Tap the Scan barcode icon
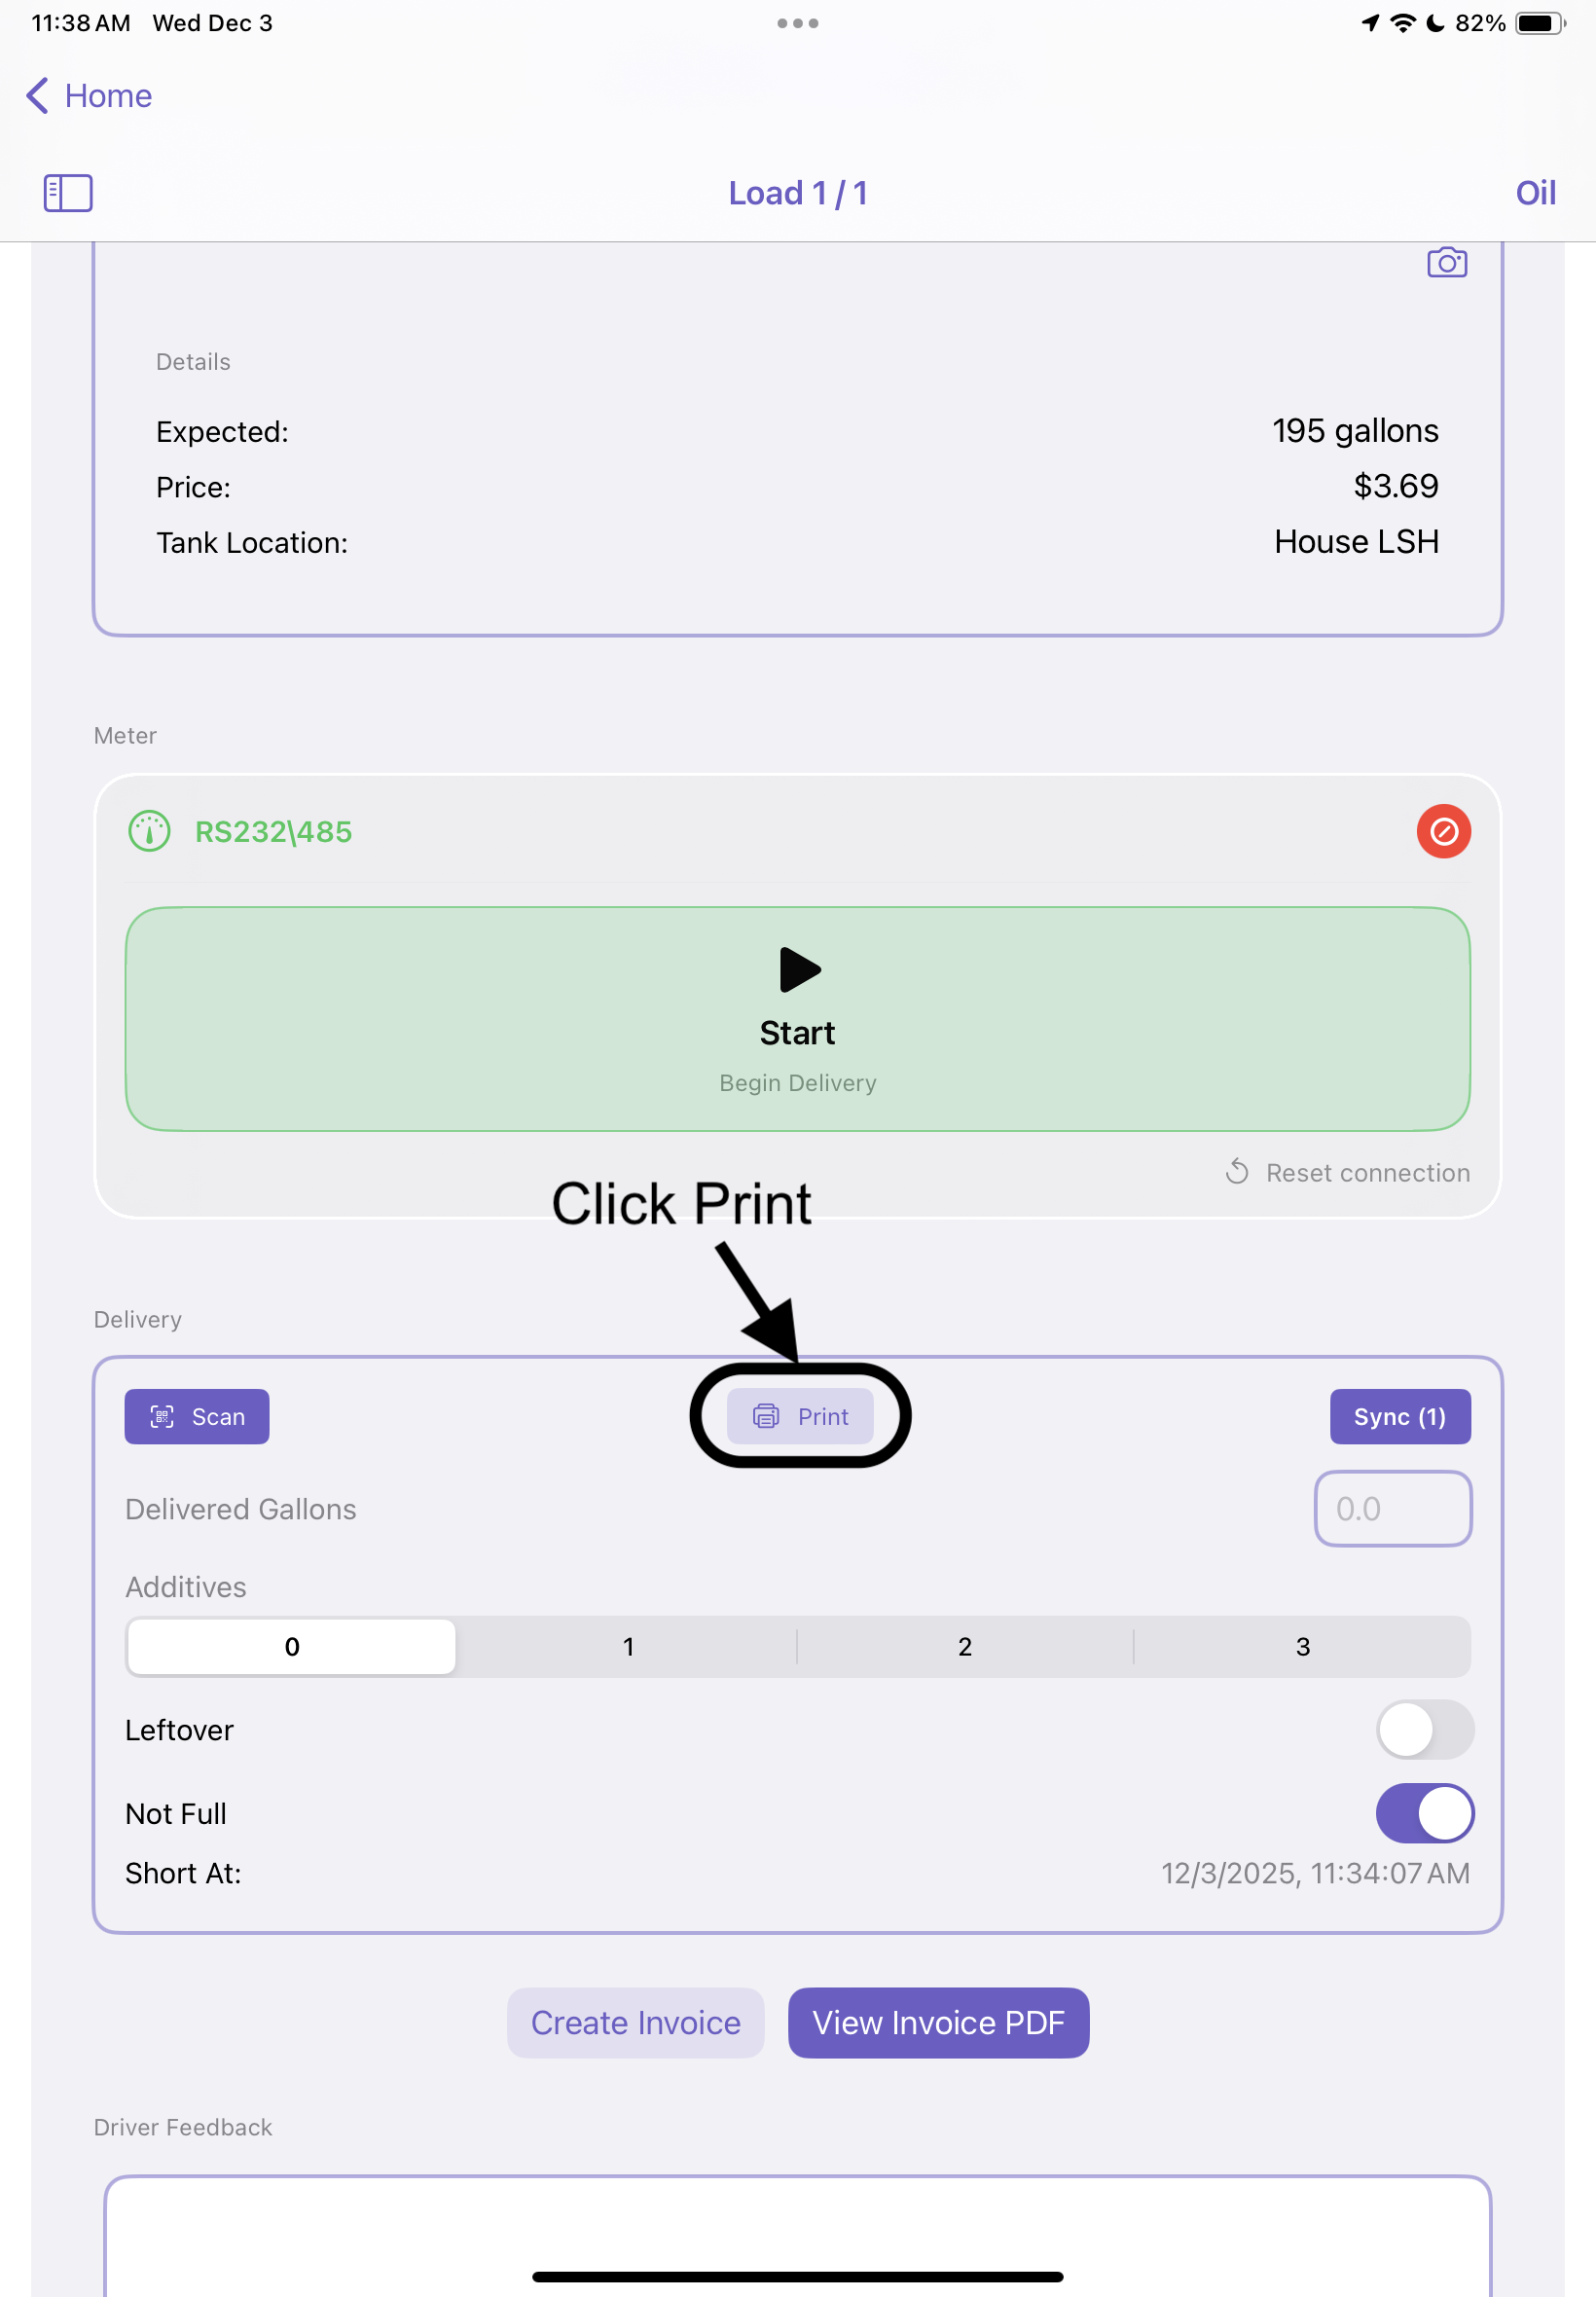 [162, 1416]
